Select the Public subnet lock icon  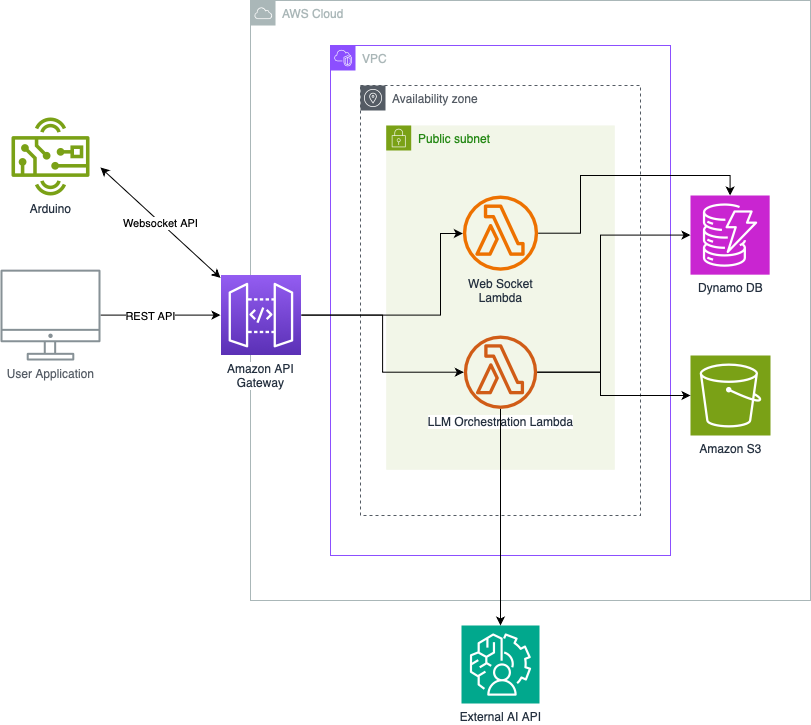pos(398,138)
